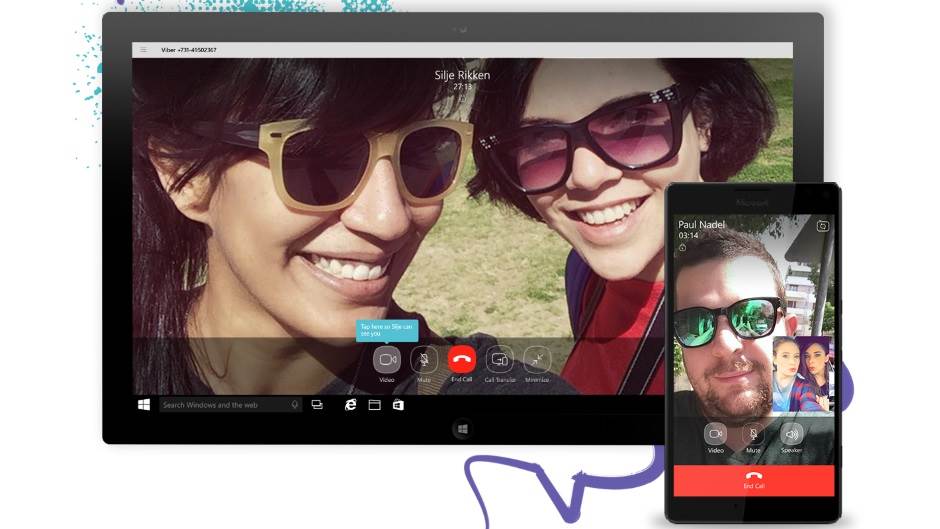940x529 pixels.
Task: Click the 'Tap here so Silje can see you' tooltip
Action: click(387, 330)
